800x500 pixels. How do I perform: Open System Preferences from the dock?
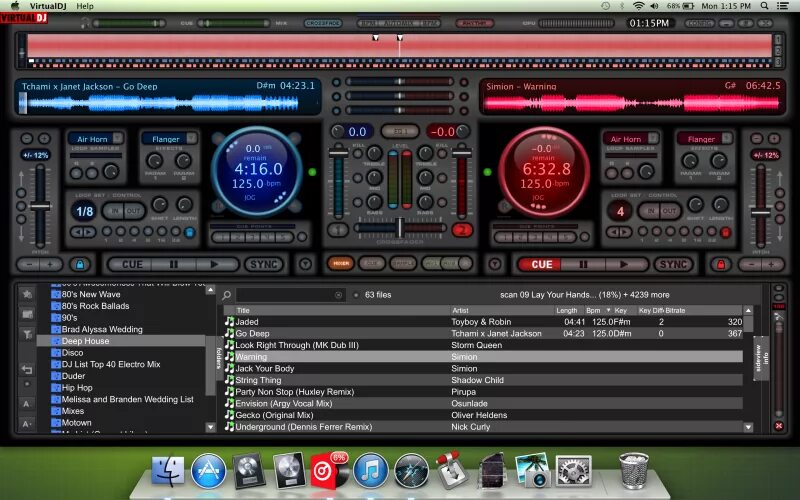pos(573,470)
